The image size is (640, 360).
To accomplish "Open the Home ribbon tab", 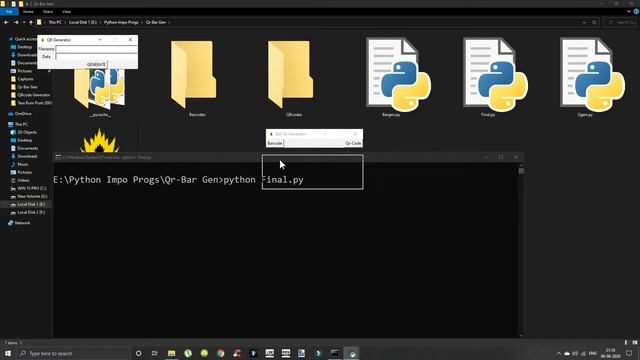I will (x=28, y=12).
